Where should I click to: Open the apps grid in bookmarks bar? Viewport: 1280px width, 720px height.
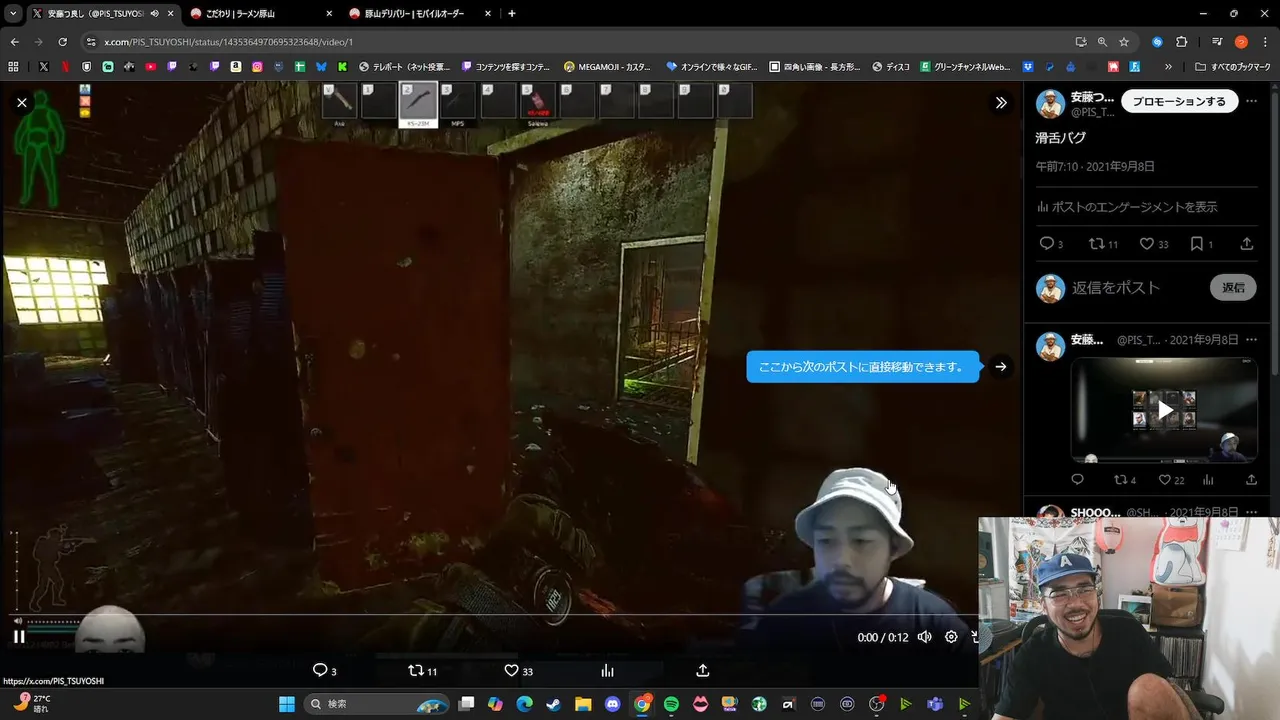click(13, 67)
